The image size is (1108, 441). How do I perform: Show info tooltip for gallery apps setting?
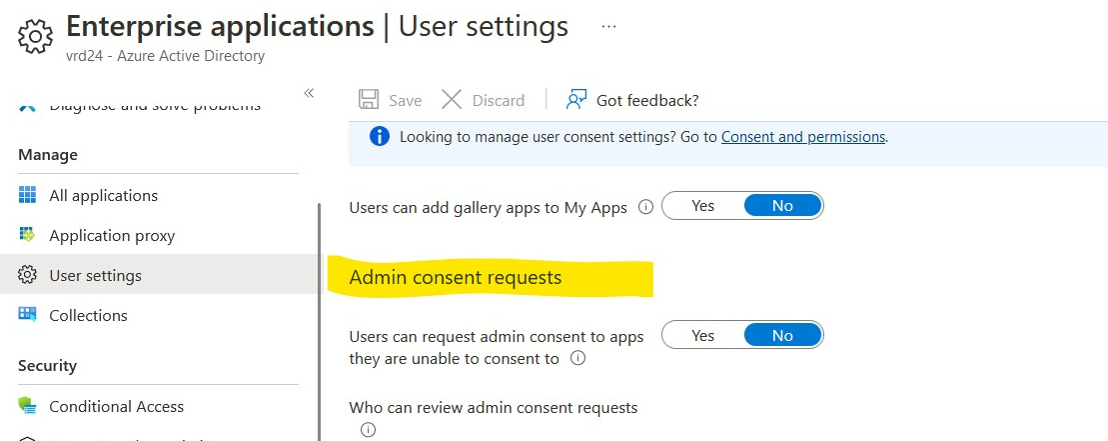point(645,207)
